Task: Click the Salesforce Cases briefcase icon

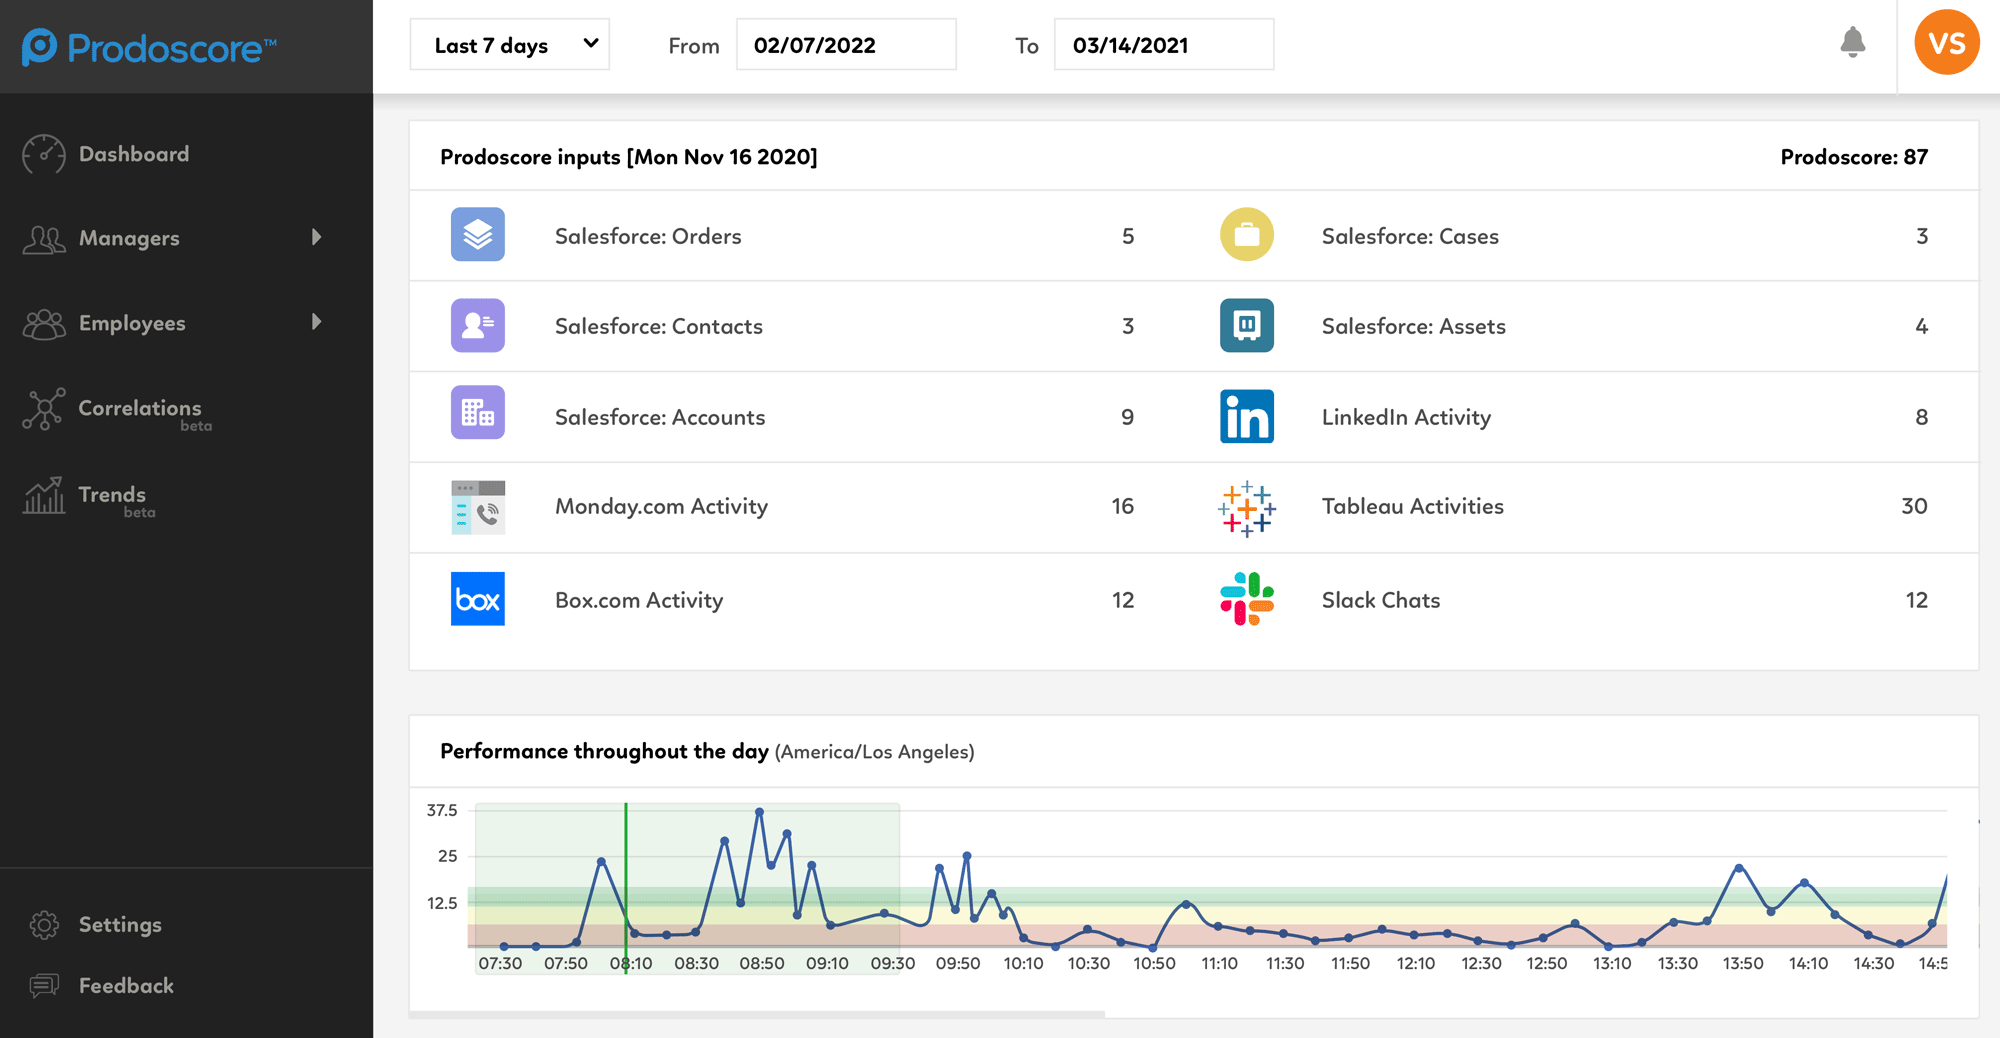Action: point(1247,235)
